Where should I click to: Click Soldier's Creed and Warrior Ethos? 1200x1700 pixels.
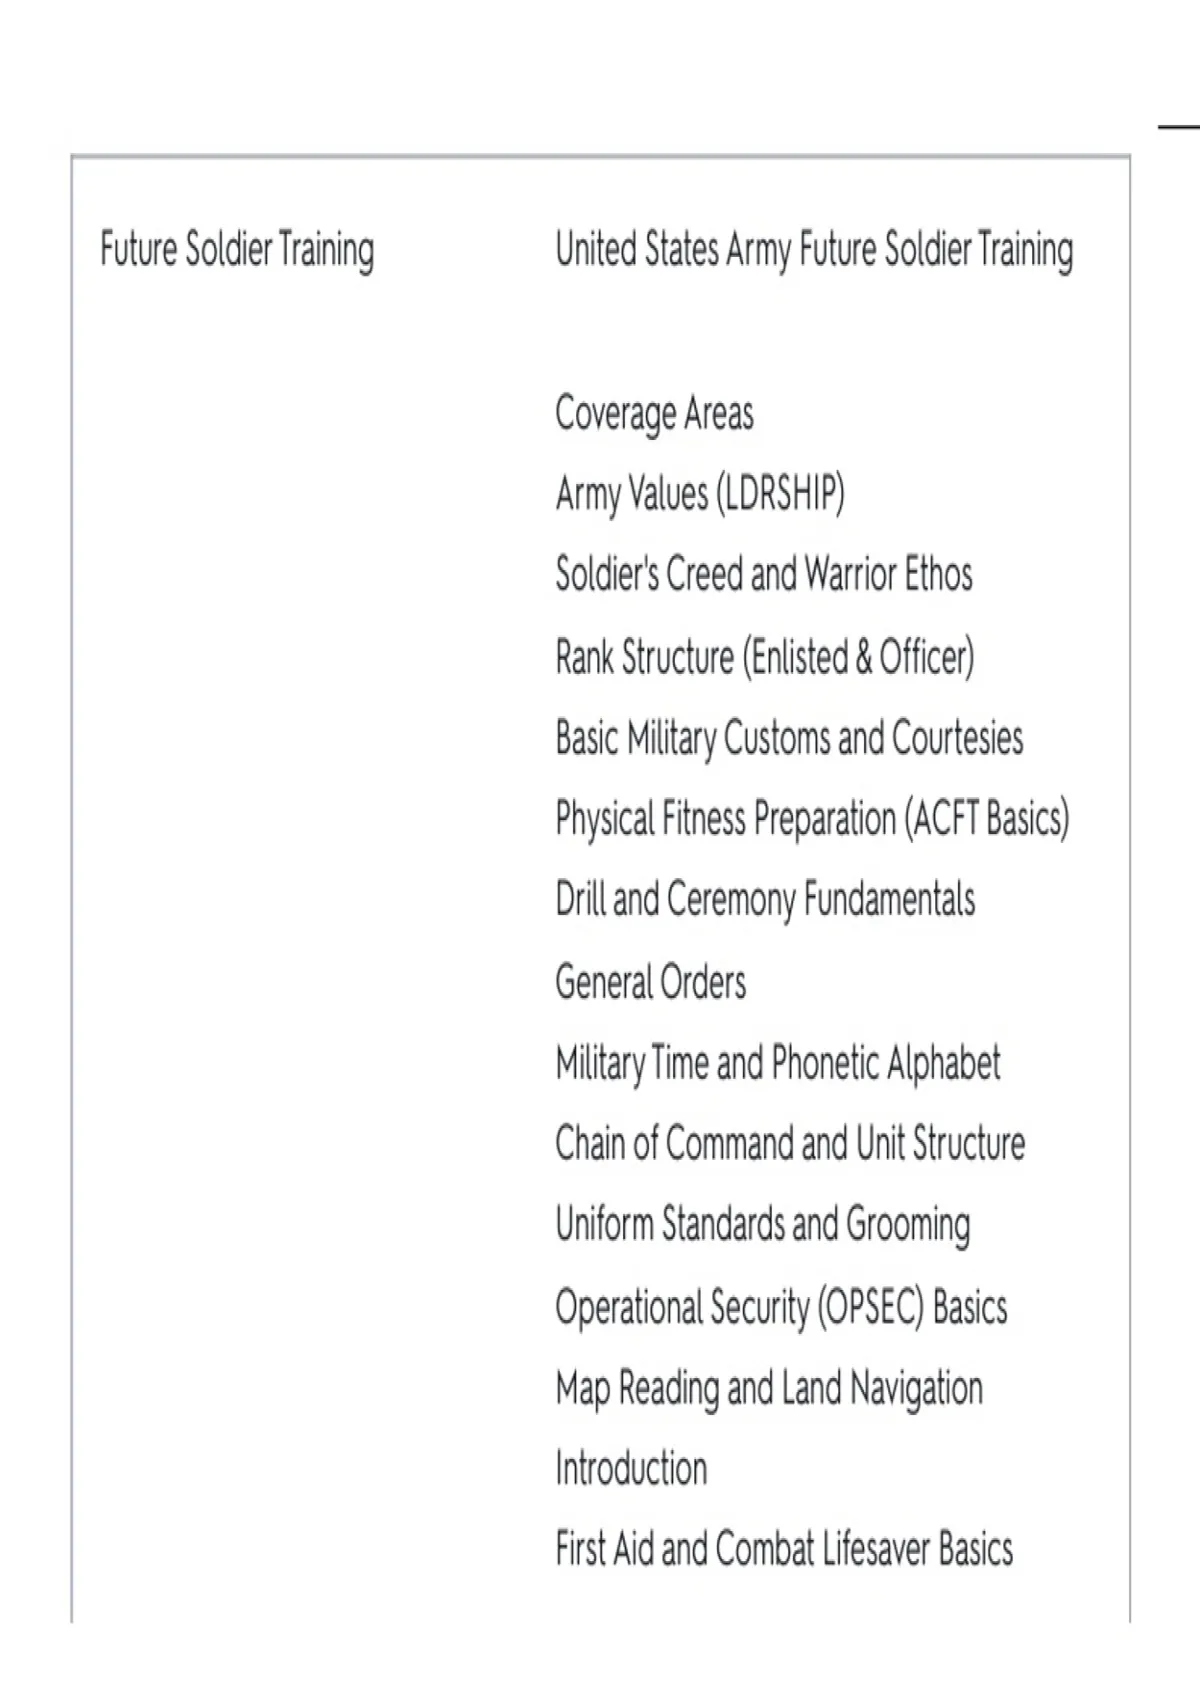coord(764,575)
